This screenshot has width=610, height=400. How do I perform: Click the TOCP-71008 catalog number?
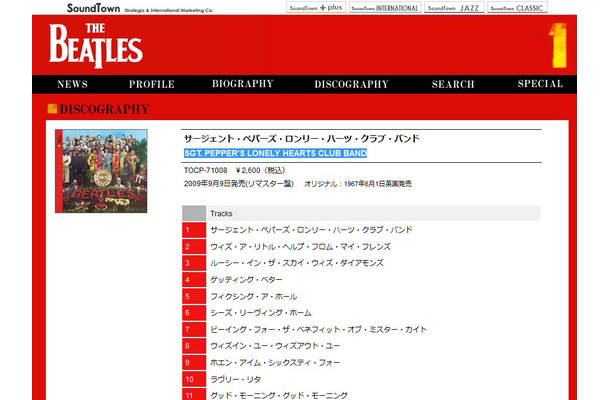[x=205, y=170]
